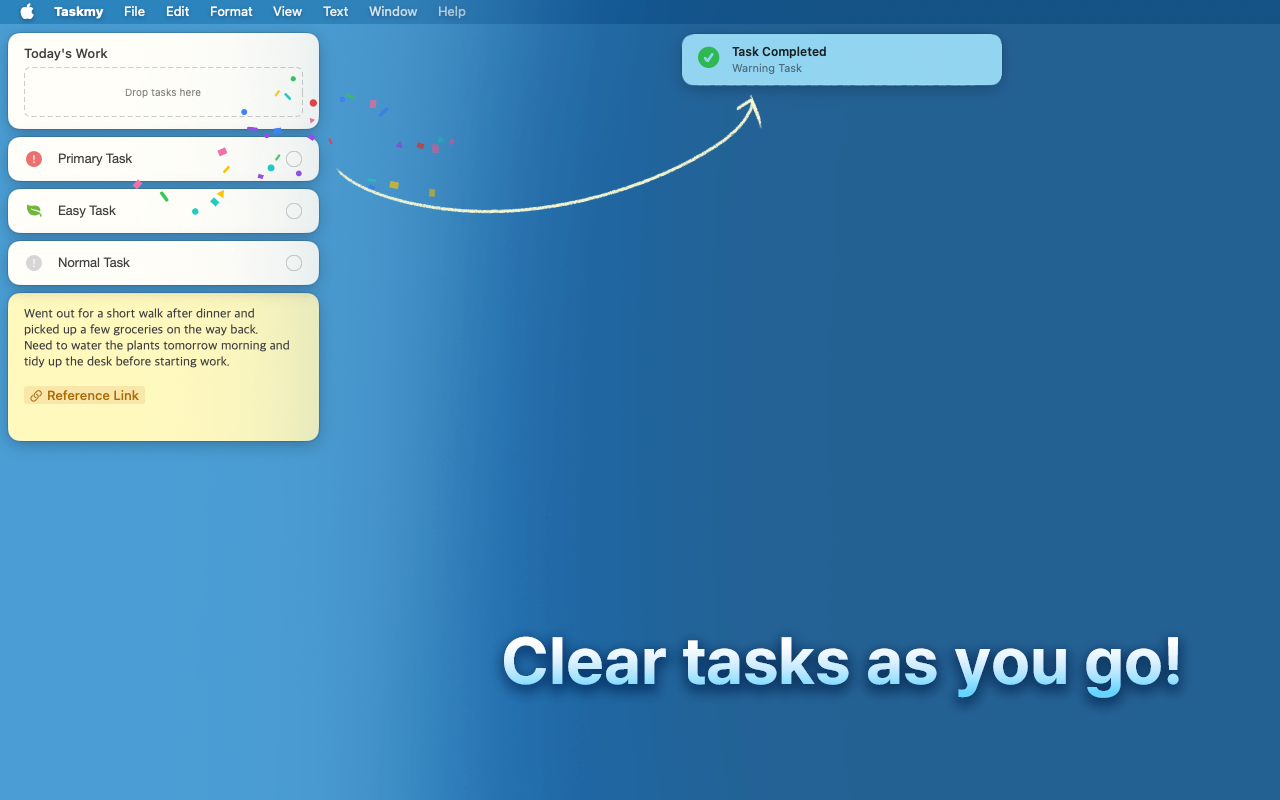Open the Text menu
Screen dimensions: 1280x800
335,12
